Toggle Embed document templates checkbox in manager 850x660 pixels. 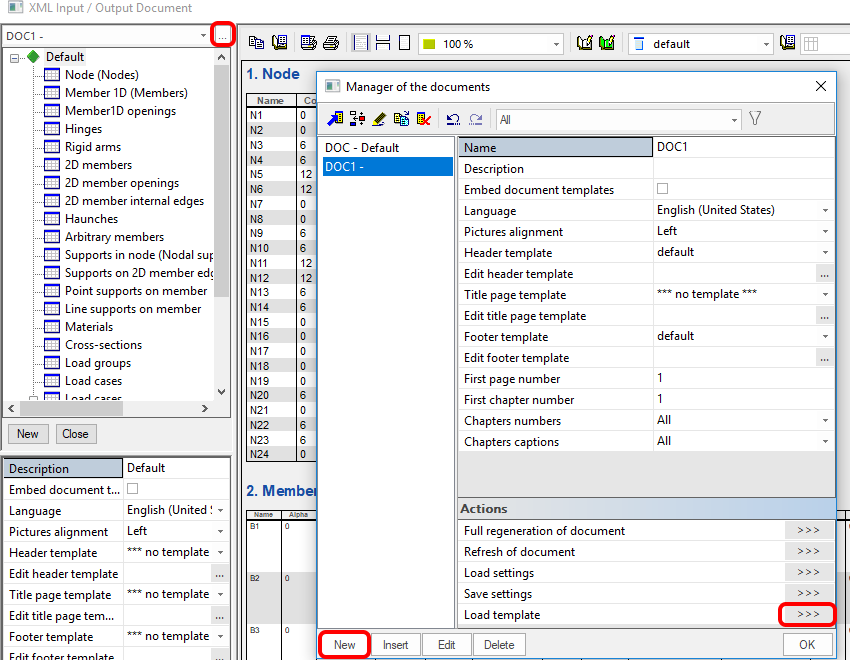(662, 189)
